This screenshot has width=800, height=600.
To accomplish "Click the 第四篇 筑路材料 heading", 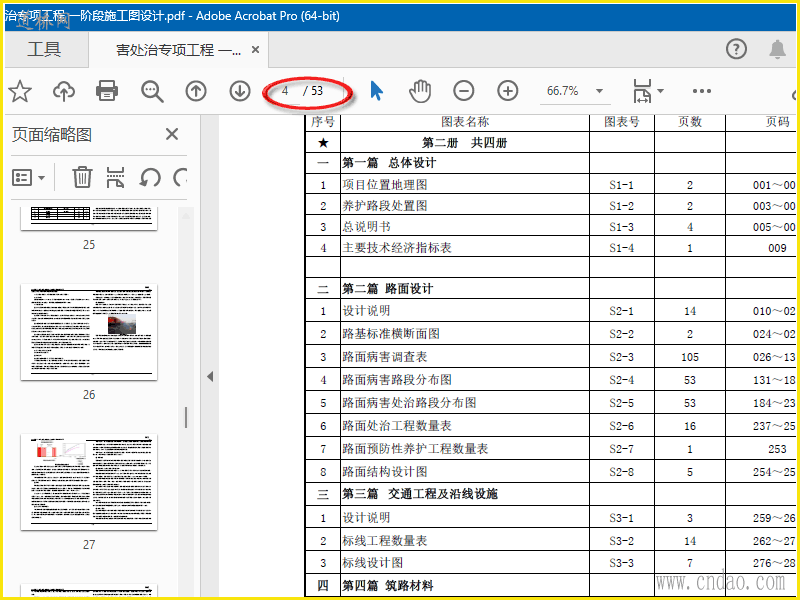I will [388, 585].
